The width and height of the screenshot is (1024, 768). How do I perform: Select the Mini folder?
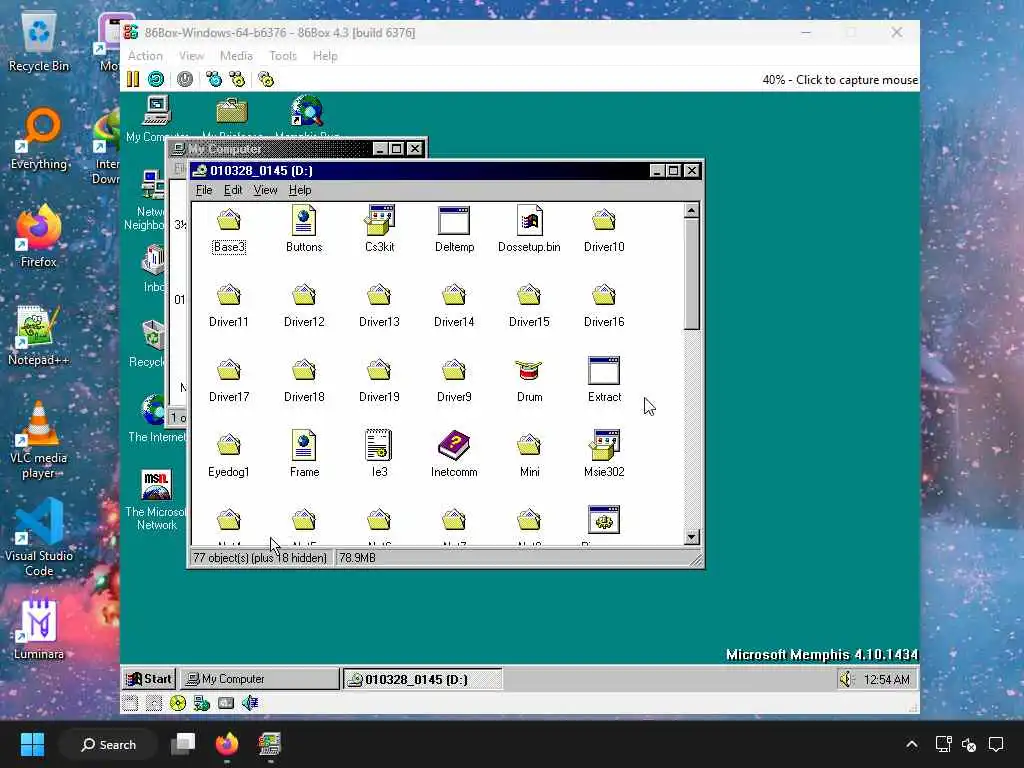pos(529,455)
